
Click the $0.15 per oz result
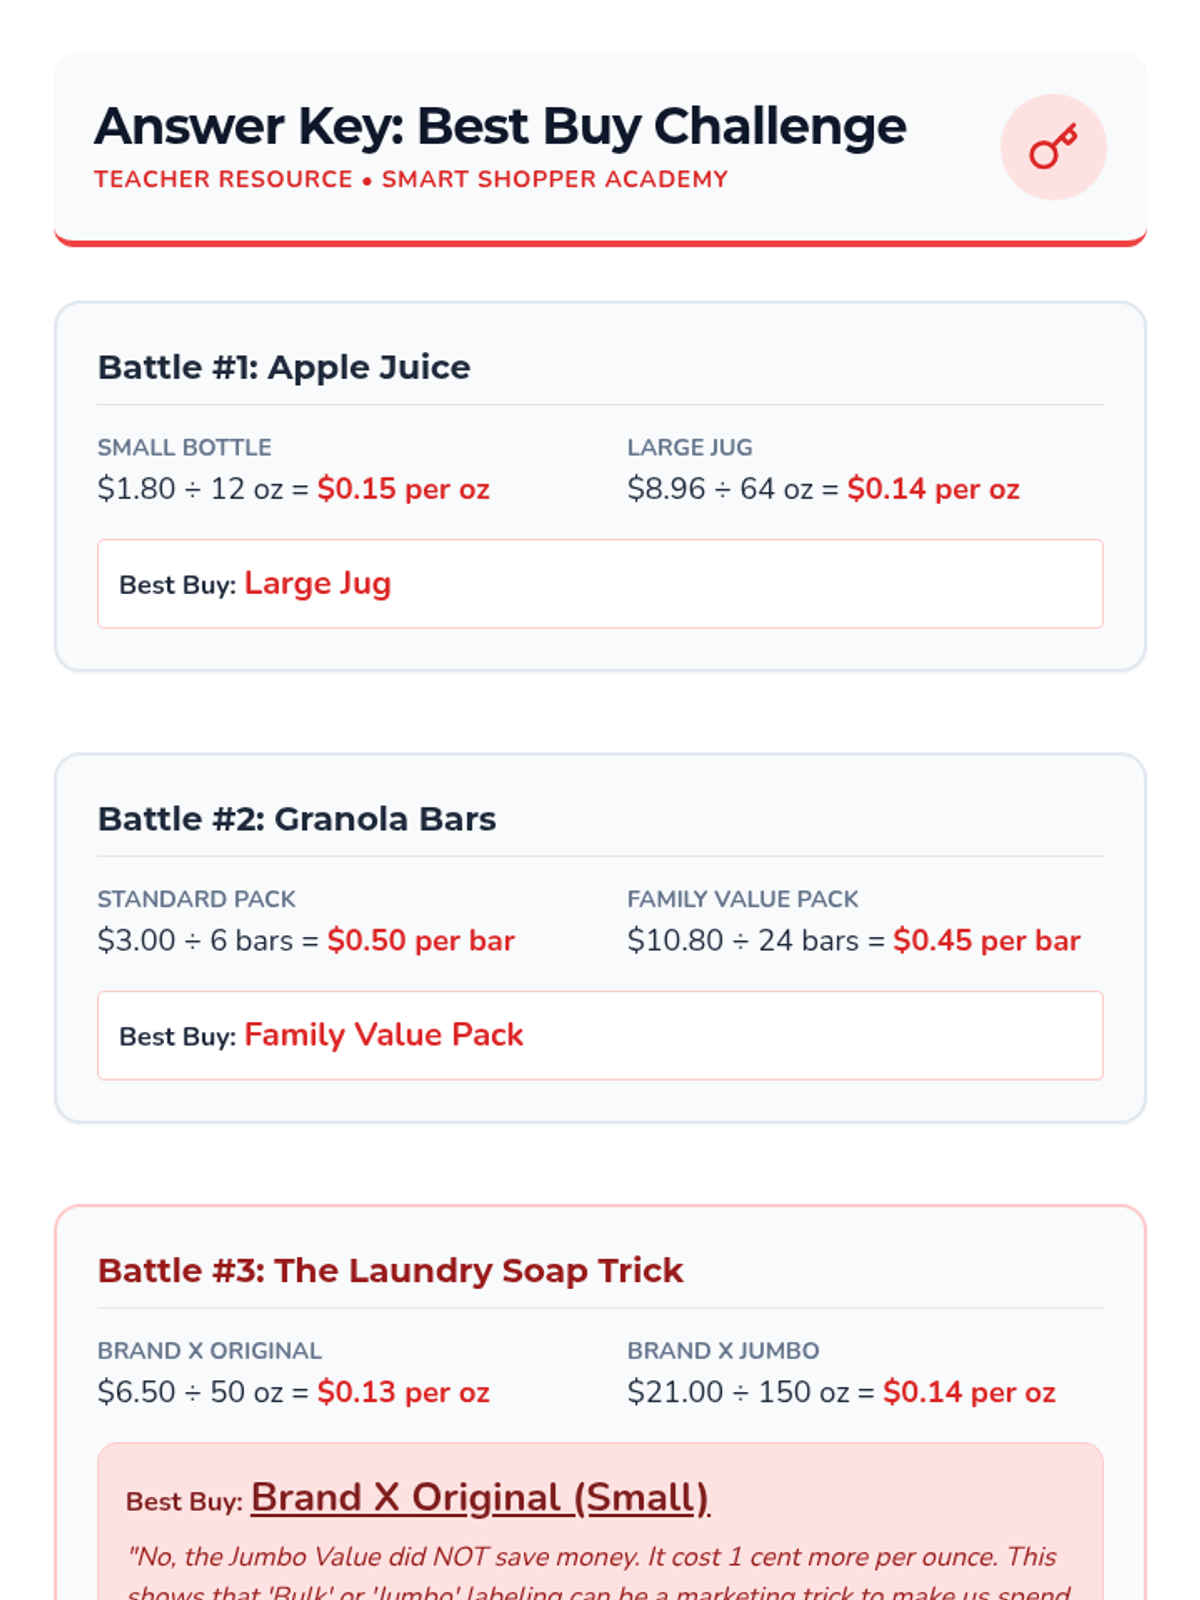point(403,489)
